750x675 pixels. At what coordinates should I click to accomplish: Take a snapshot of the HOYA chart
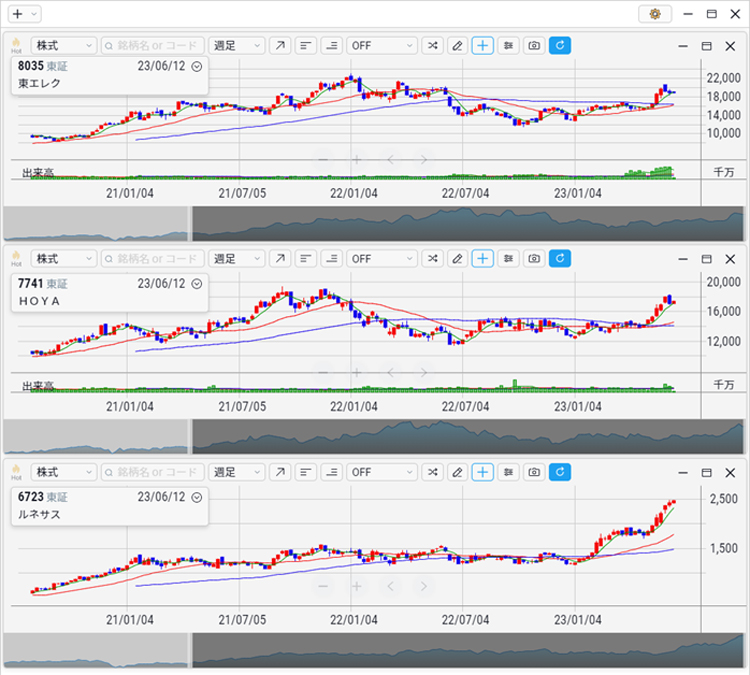(534, 259)
